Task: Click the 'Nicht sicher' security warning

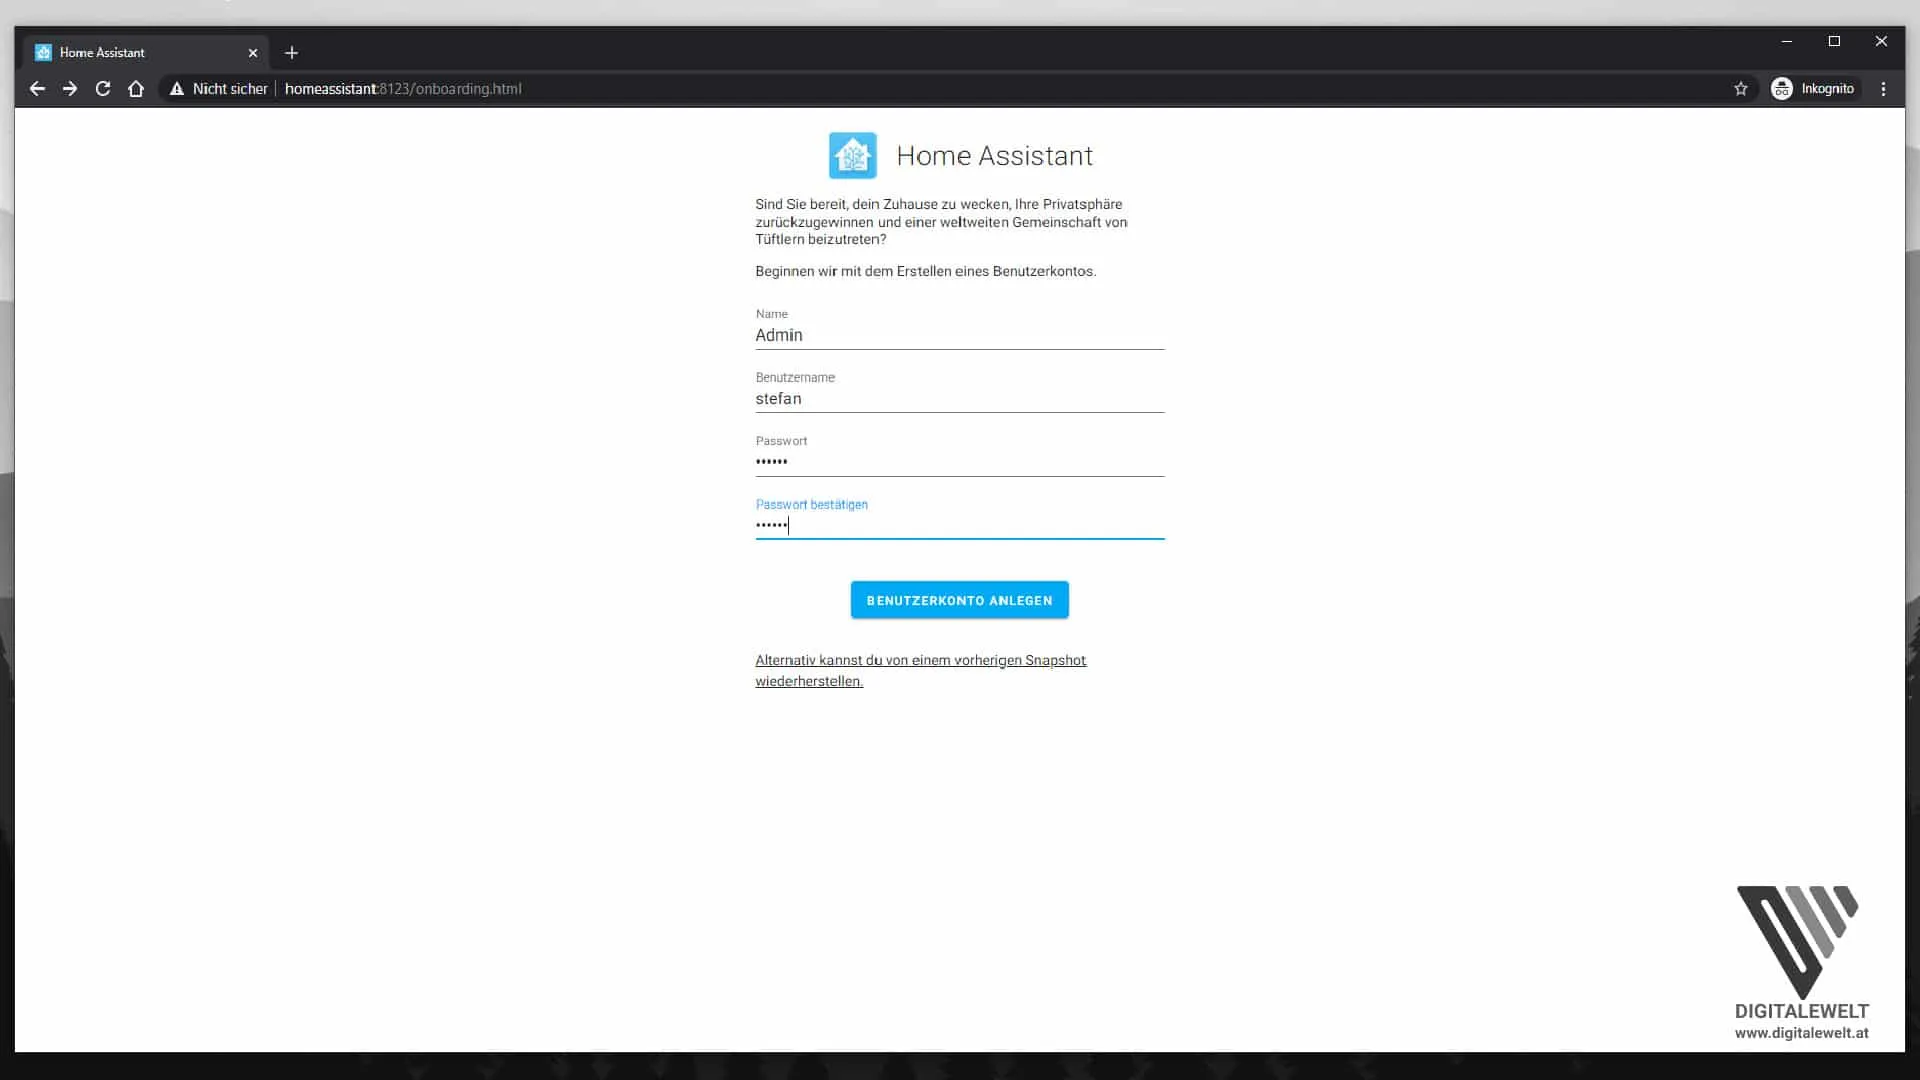Action: click(x=219, y=89)
